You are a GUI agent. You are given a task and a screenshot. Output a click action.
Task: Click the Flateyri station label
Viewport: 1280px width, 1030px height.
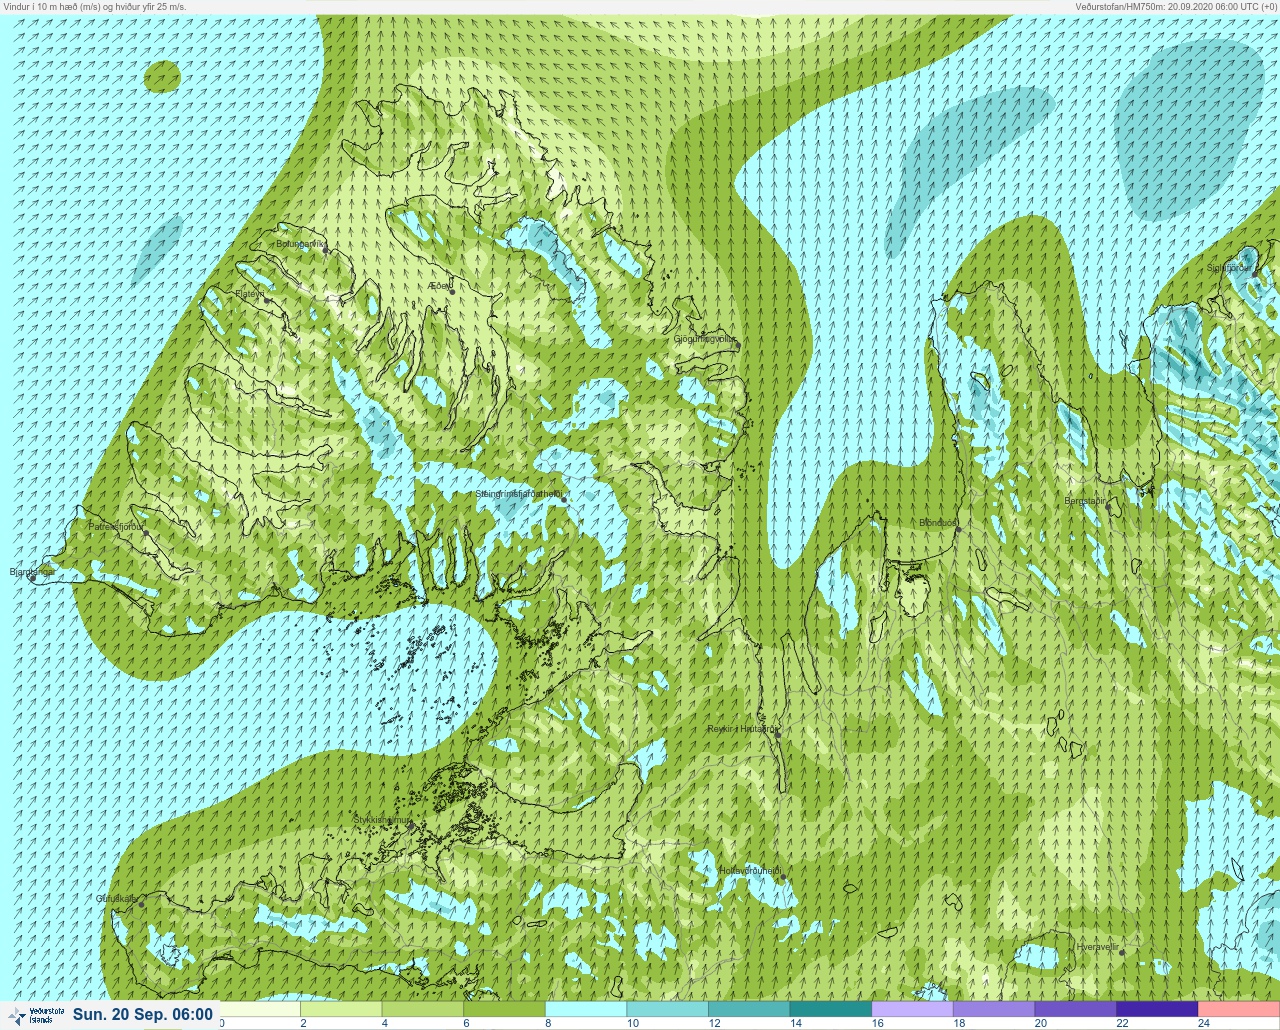coord(250,294)
